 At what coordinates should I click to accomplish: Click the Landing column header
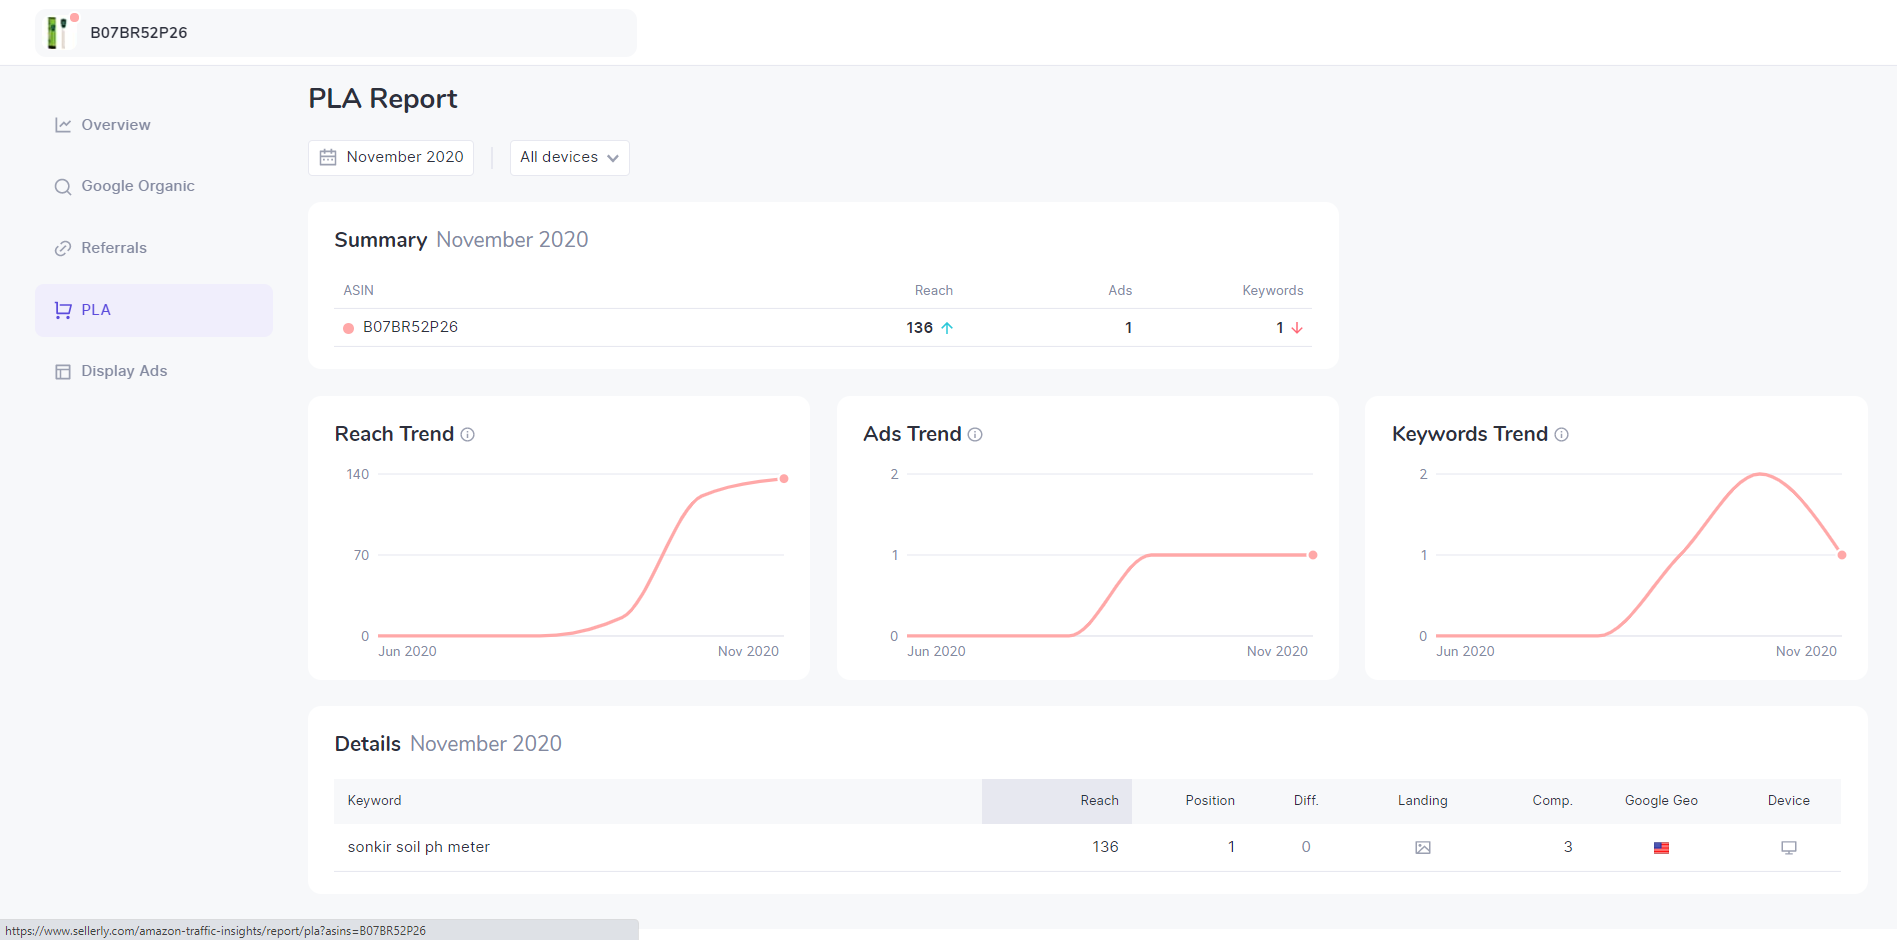pyautogui.click(x=1422, y=801)
